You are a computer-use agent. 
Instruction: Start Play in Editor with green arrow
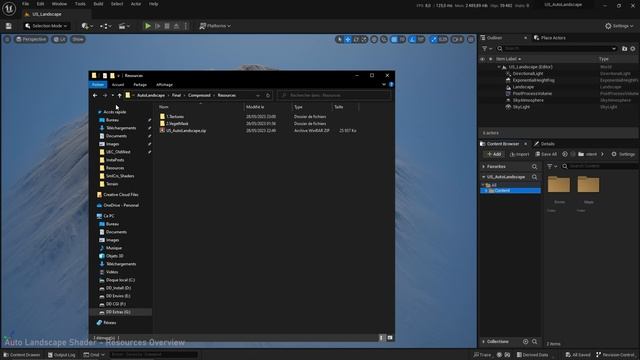[148, 26]
